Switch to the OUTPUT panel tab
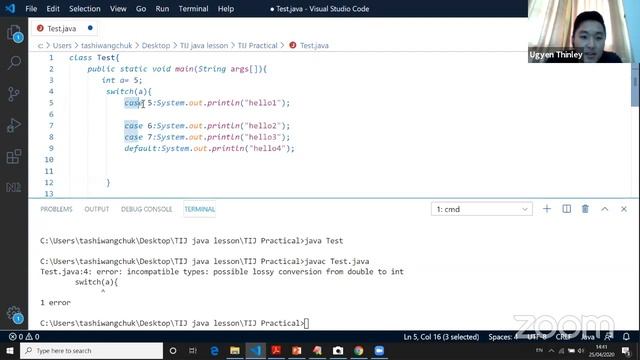Image resolution: width=640 pixels, height=360 pixels. click(97, 209)
